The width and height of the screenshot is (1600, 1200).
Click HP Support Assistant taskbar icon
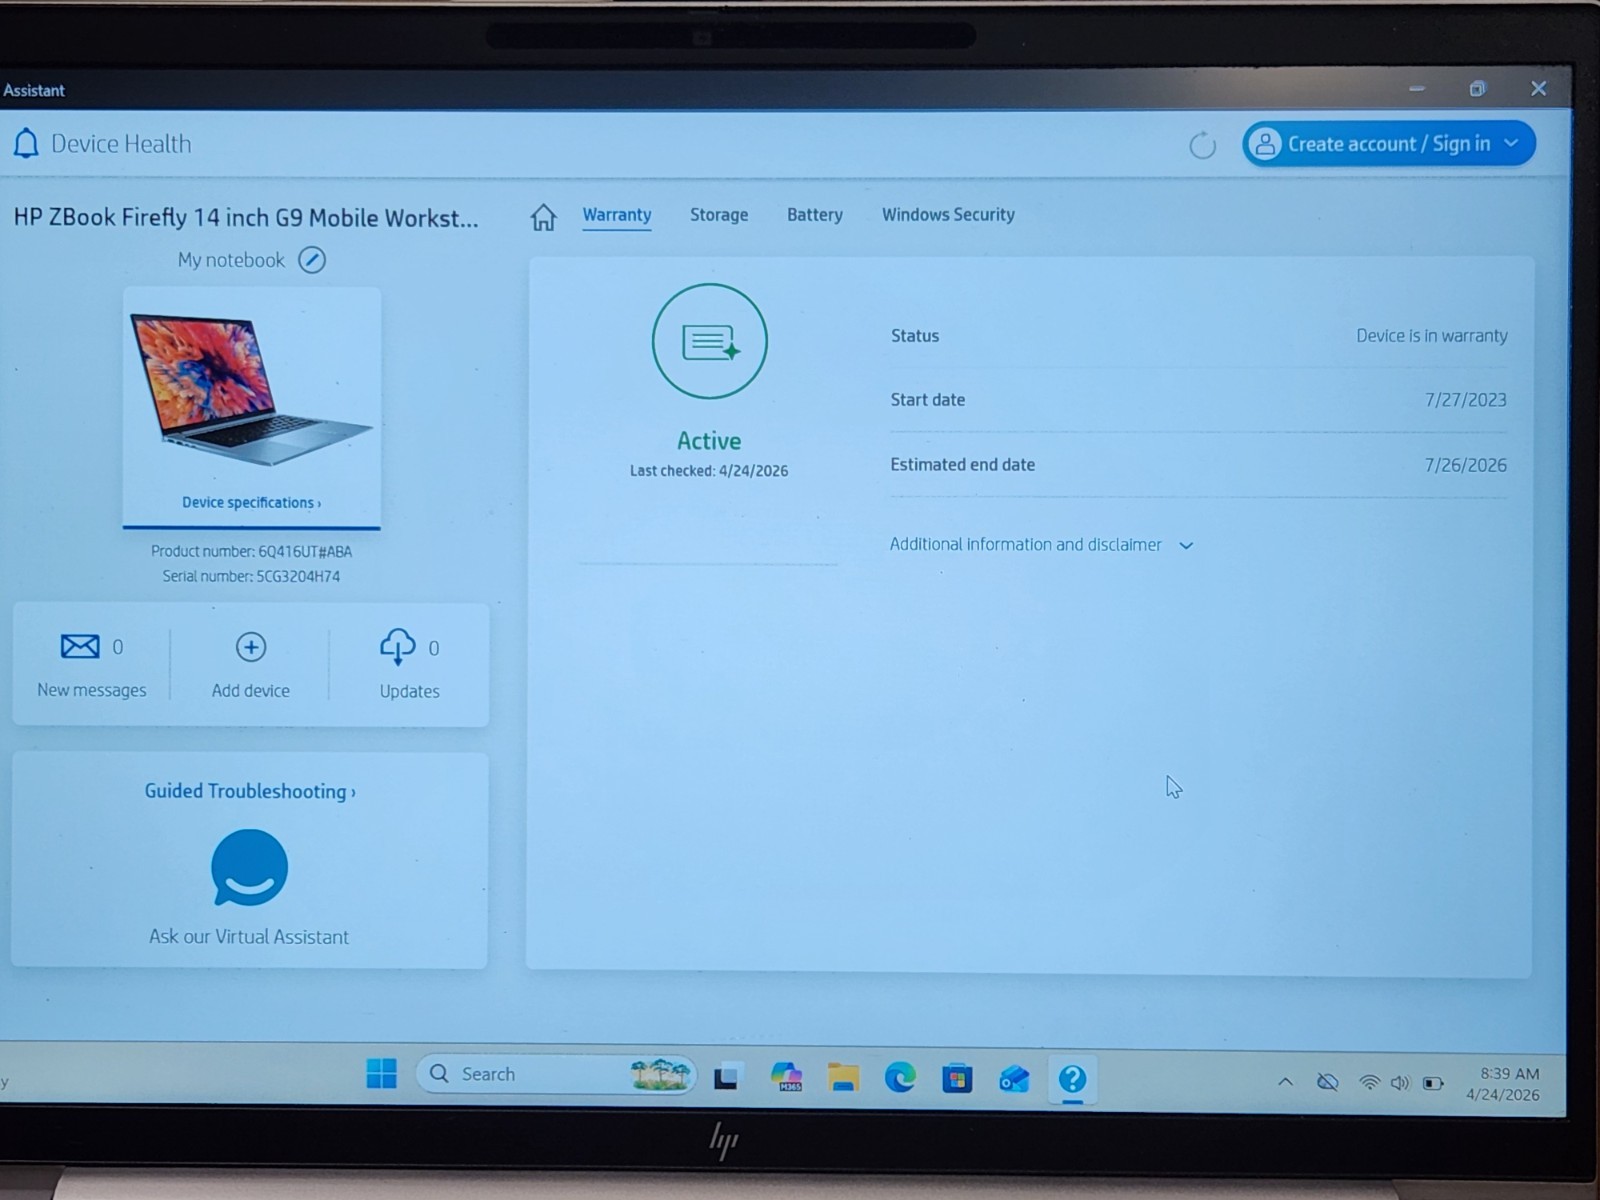click(1072, 1079)
